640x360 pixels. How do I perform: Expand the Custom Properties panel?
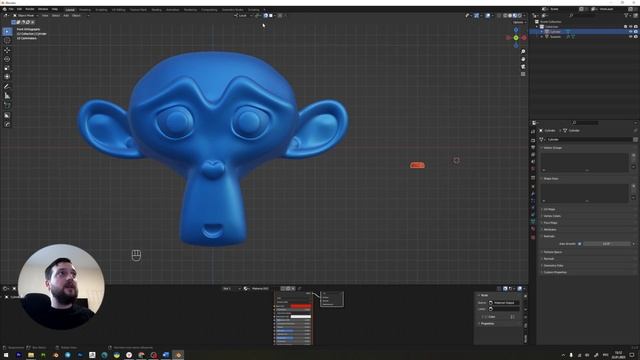pyautogui.click(x=555, y=272)
